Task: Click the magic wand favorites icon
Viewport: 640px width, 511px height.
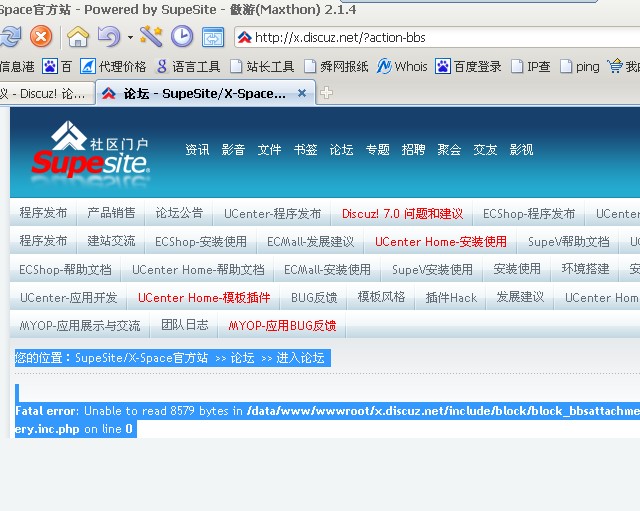Action: click(151, 36)
